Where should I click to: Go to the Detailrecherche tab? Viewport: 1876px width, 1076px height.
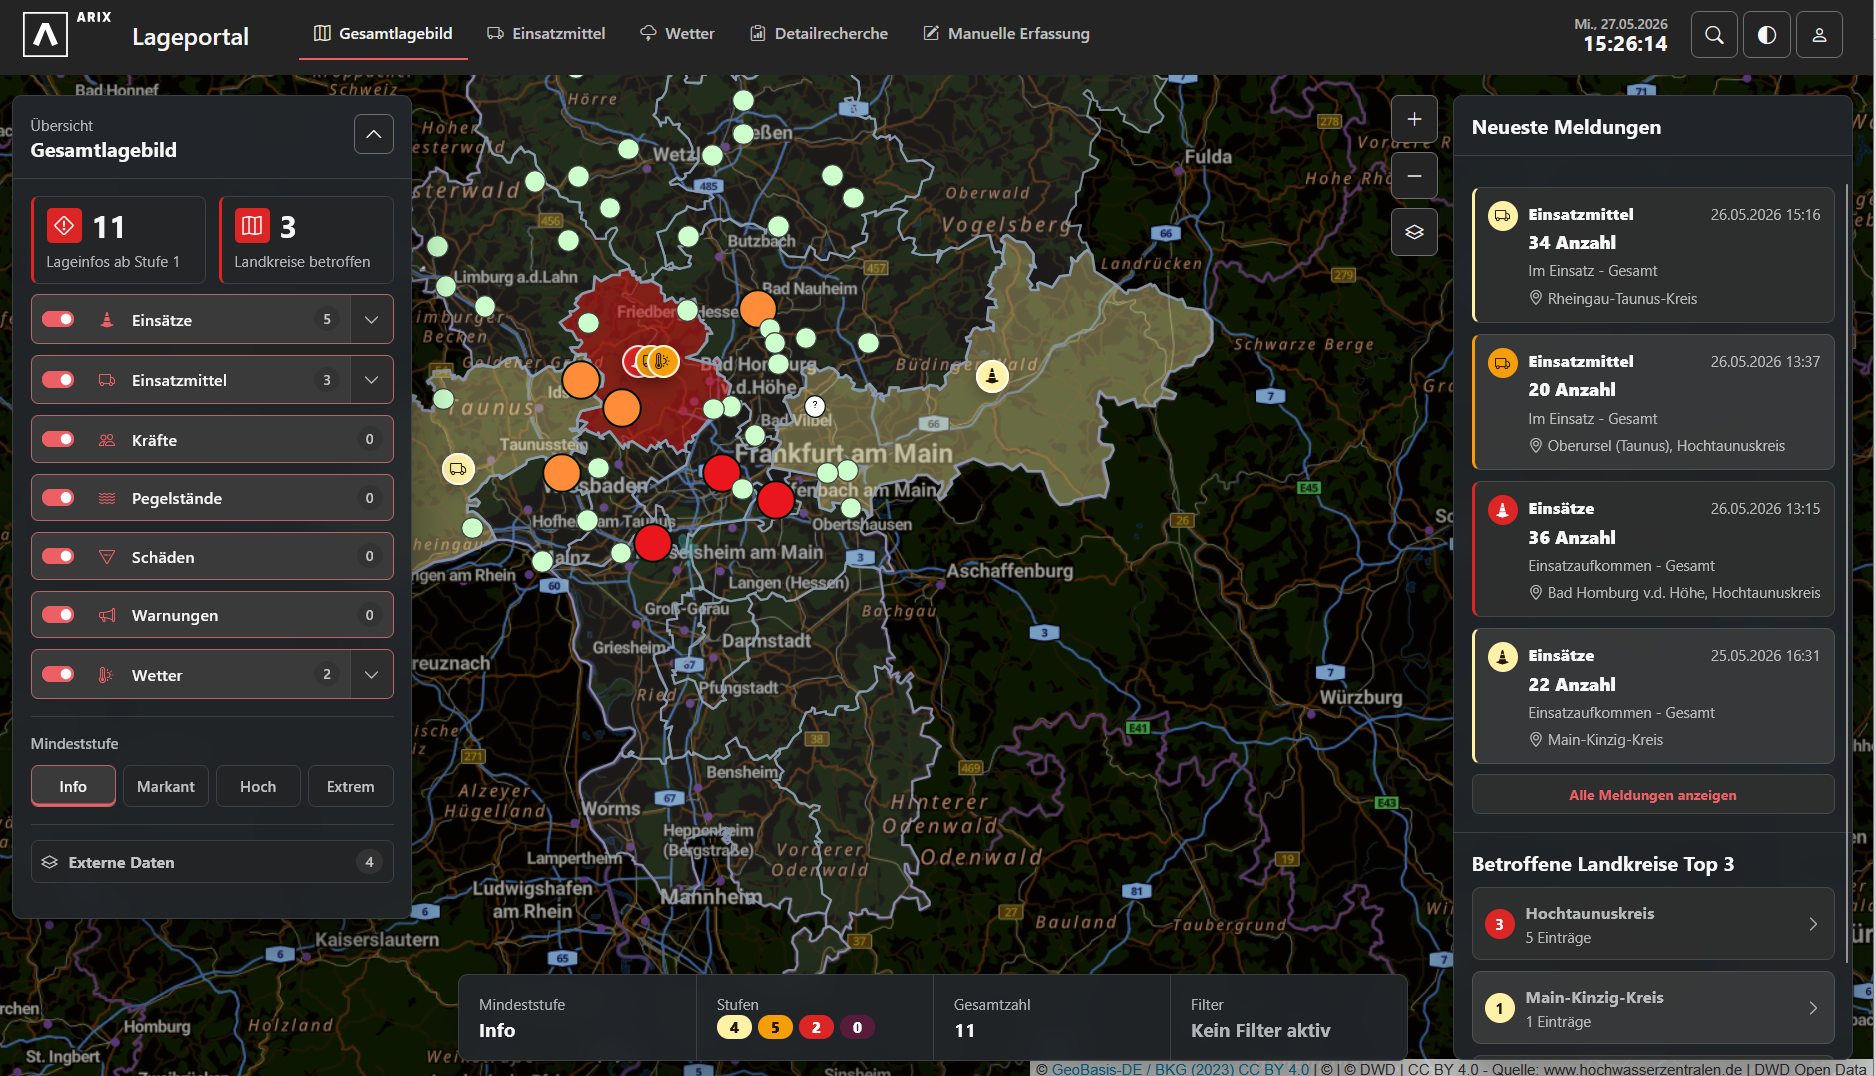pos(819,34)
